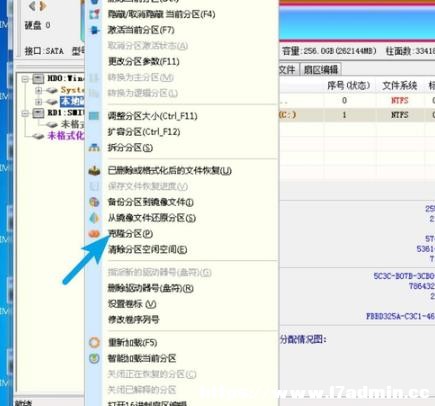The width and height of the screenshot is (435, 406).
Task: Select the purple 未格式化 tree item
Action: (x=66, y=136)
